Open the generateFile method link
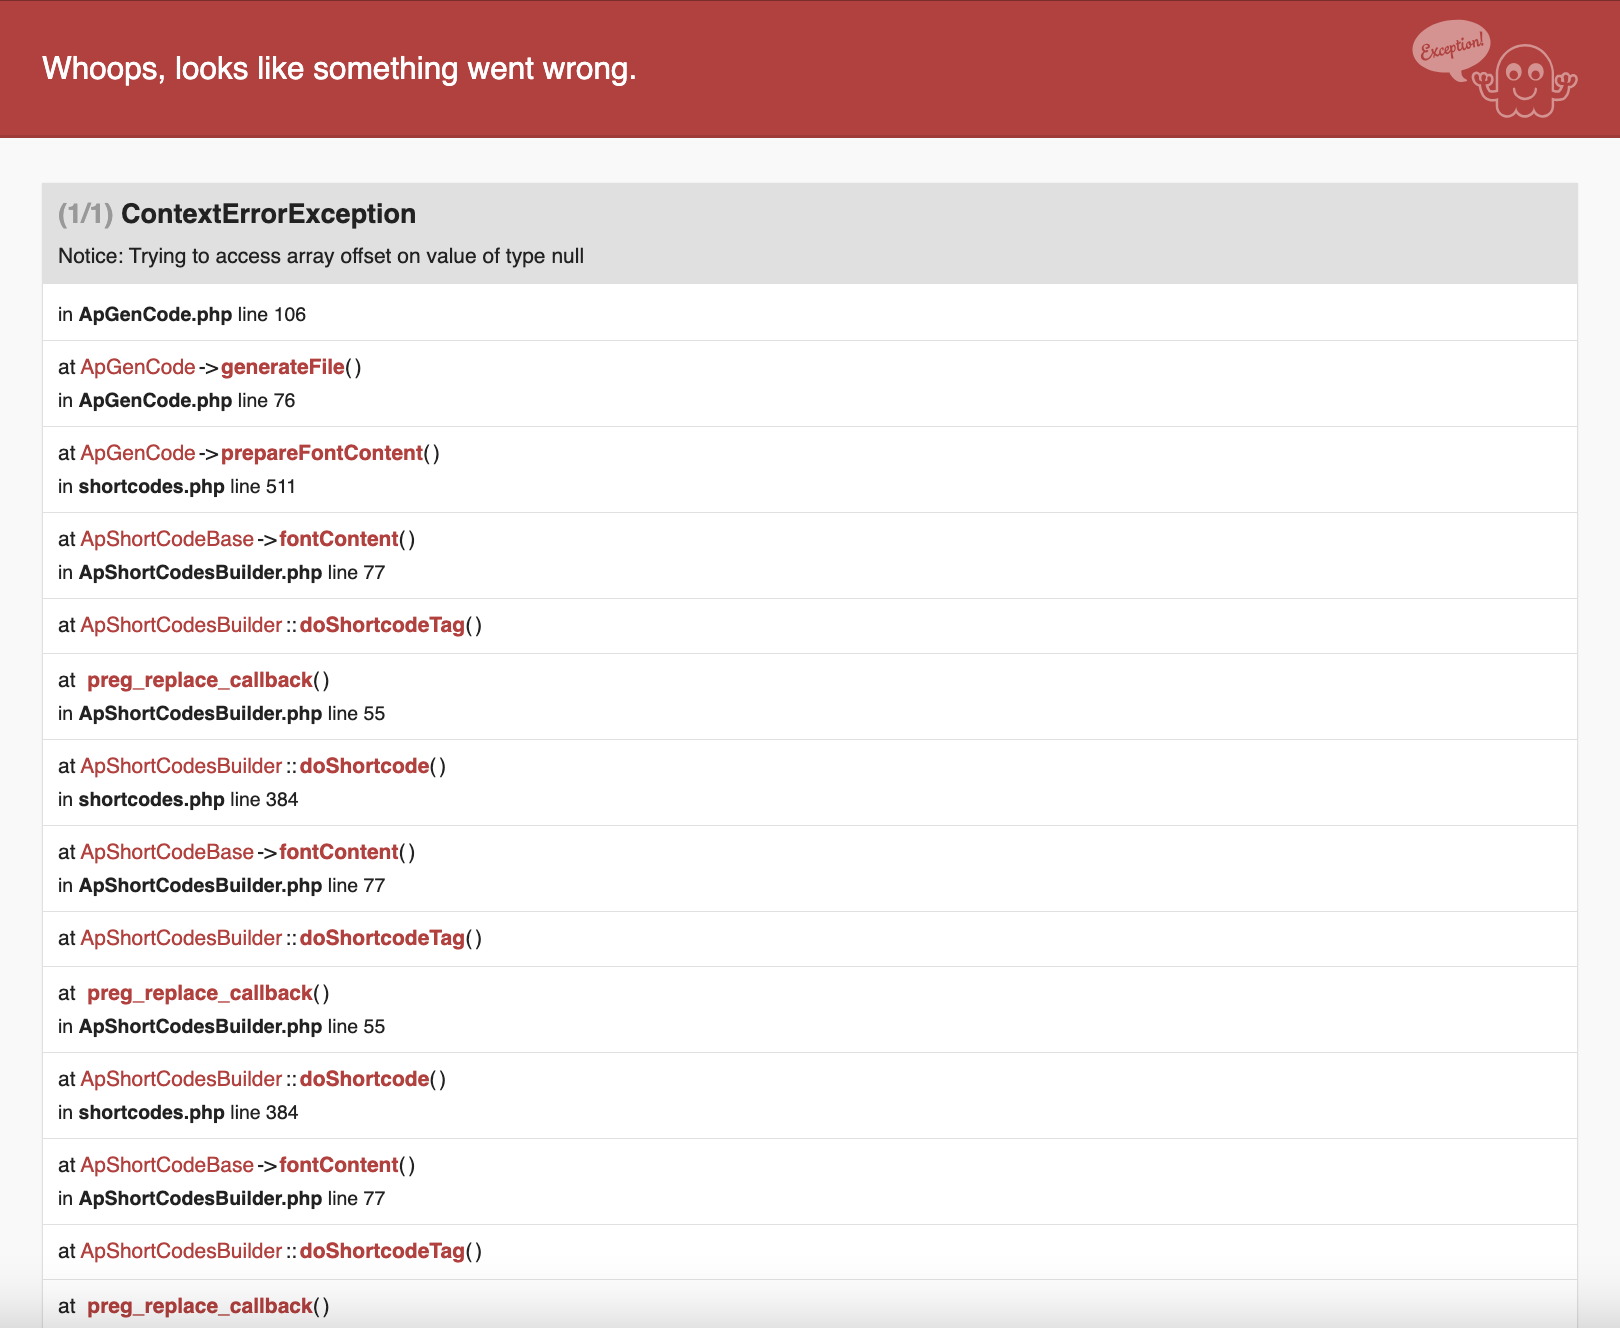This screenshot has height=1328, width=1620. (x=282, y=367)
